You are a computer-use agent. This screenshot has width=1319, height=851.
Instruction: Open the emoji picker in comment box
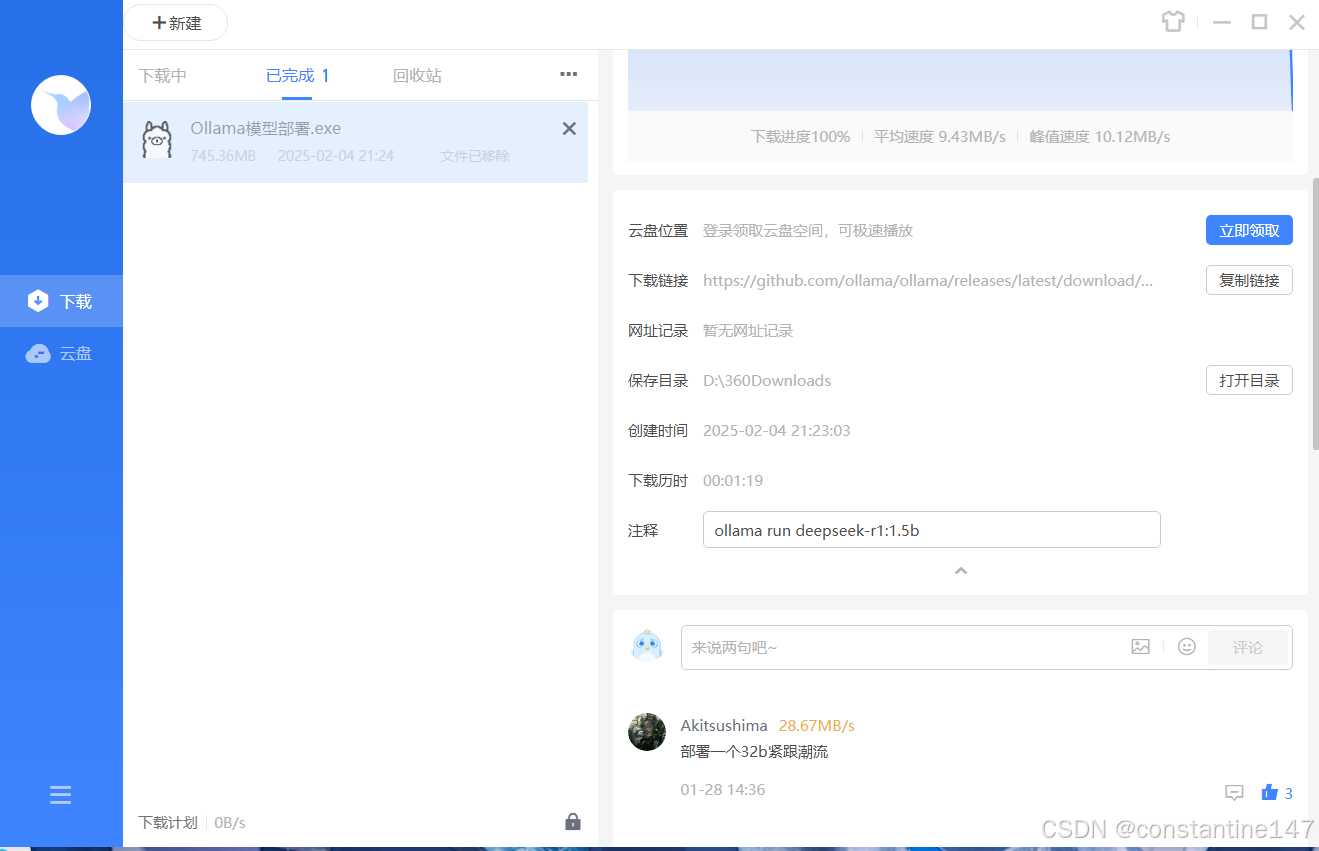[1187, 647]
